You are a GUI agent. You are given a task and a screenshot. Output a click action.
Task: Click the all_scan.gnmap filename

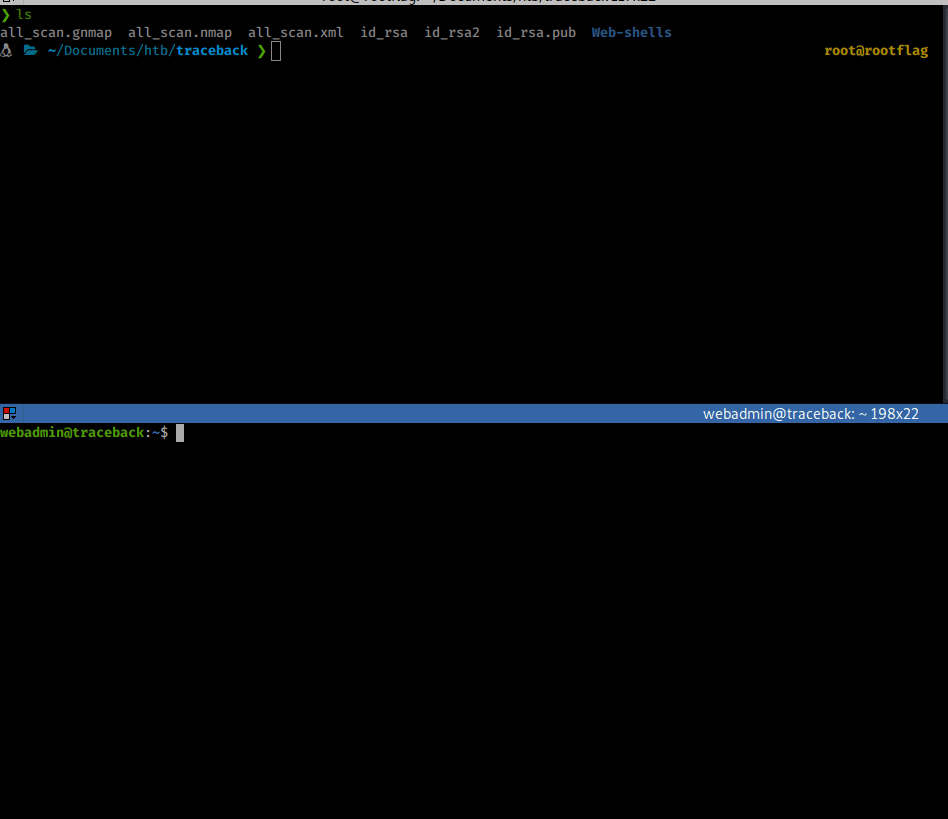(x=56, y=32)
